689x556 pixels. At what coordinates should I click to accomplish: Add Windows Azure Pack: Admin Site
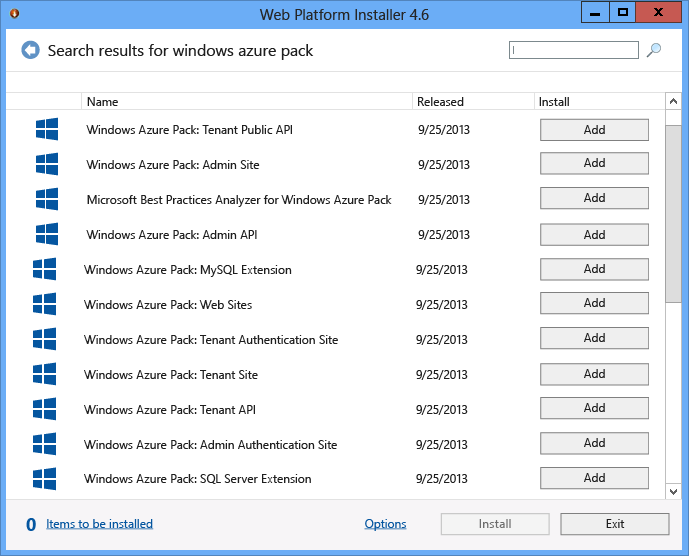[594, 163]
